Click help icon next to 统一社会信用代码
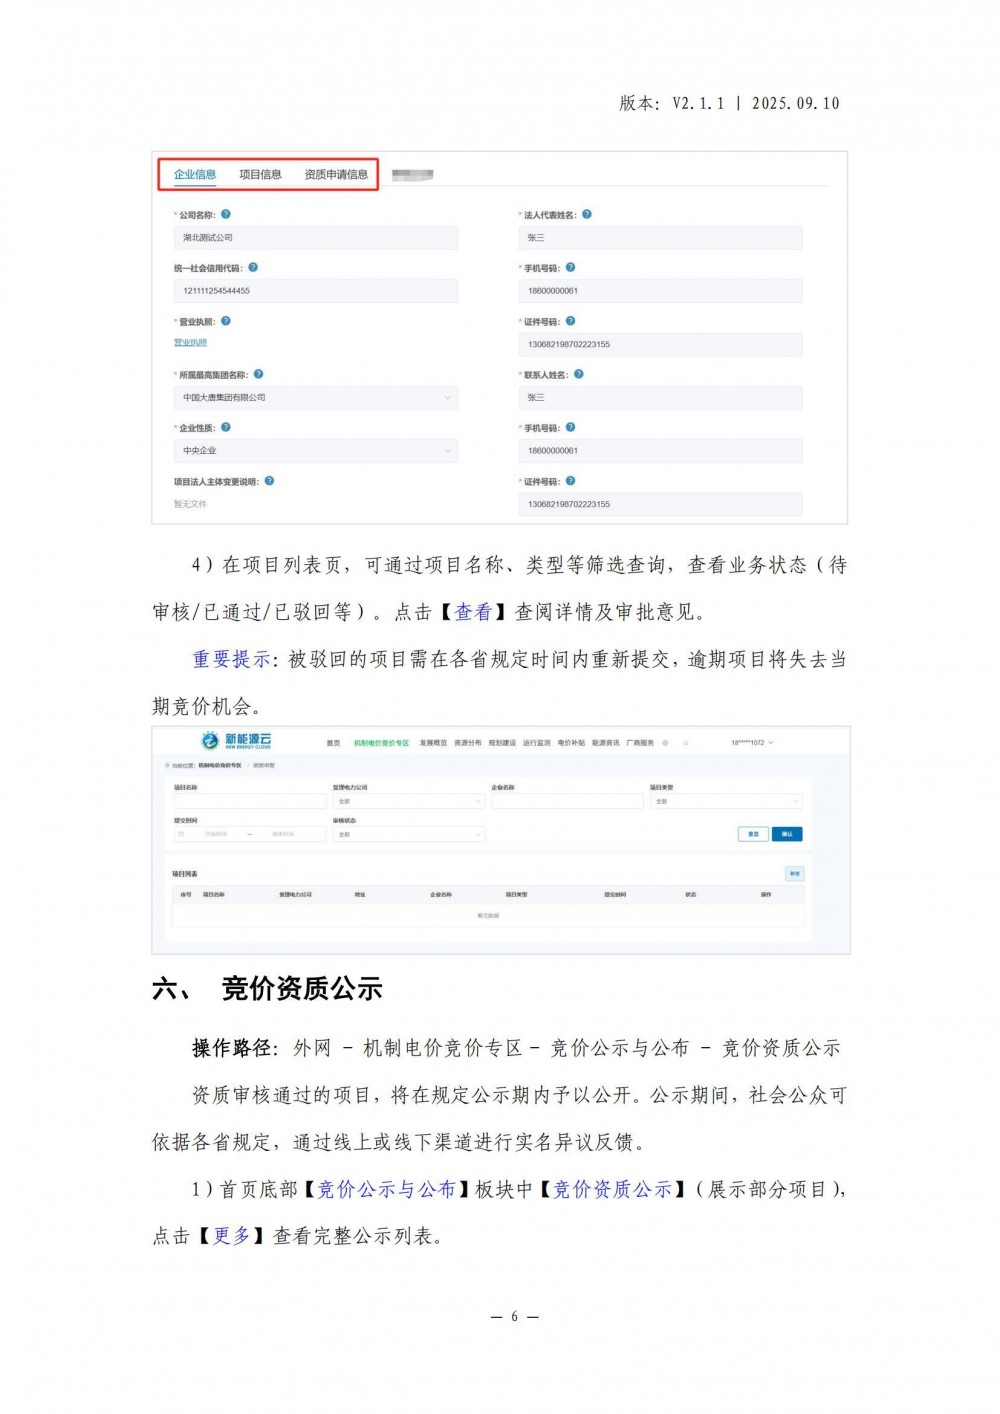 click(x=253, y=267)
